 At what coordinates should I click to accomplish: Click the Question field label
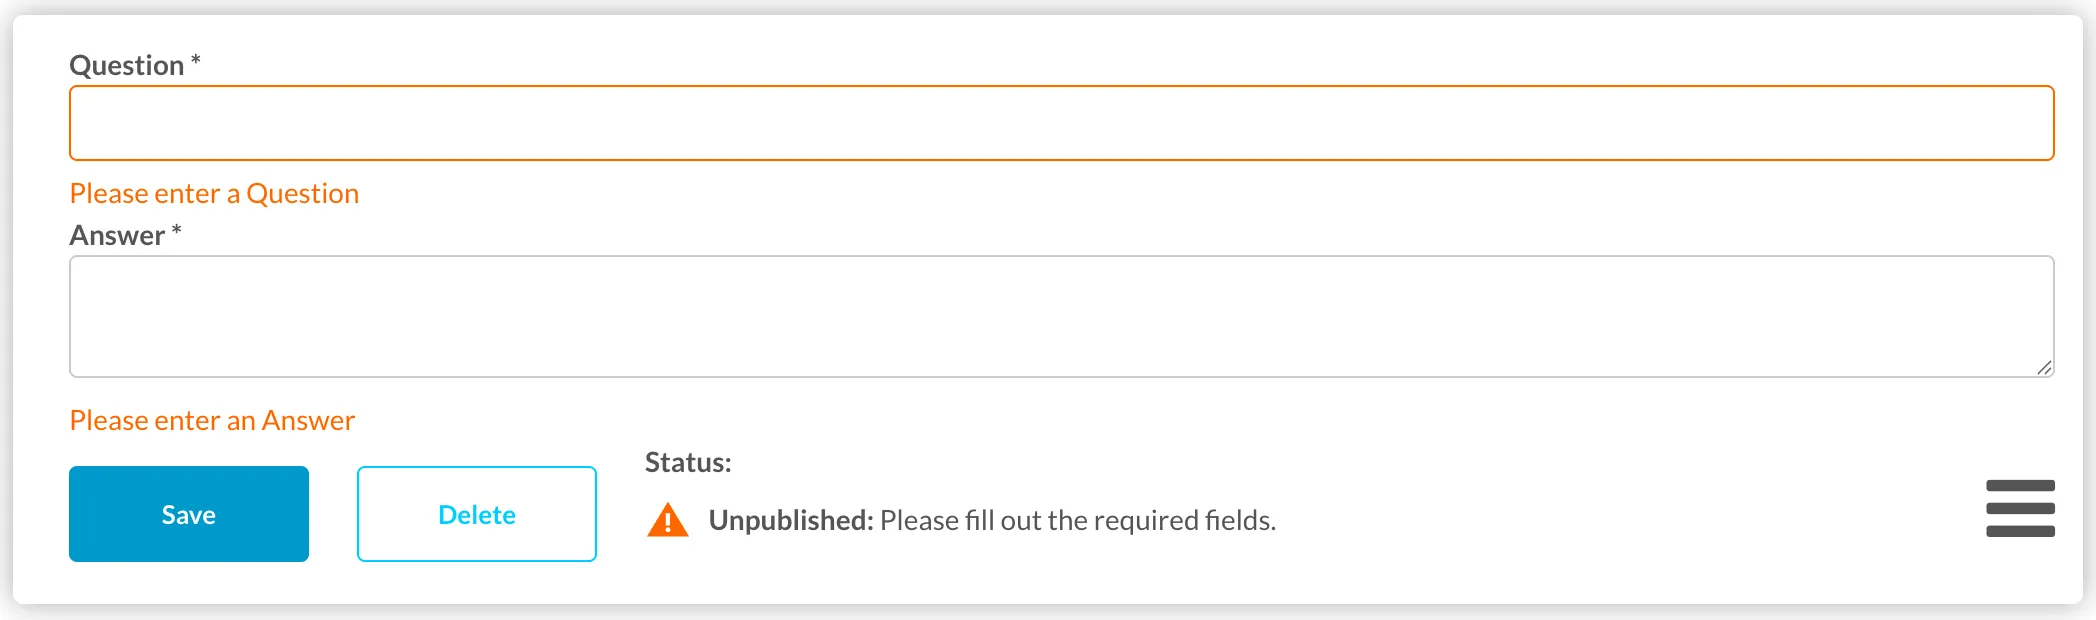(x=127, y=65)
